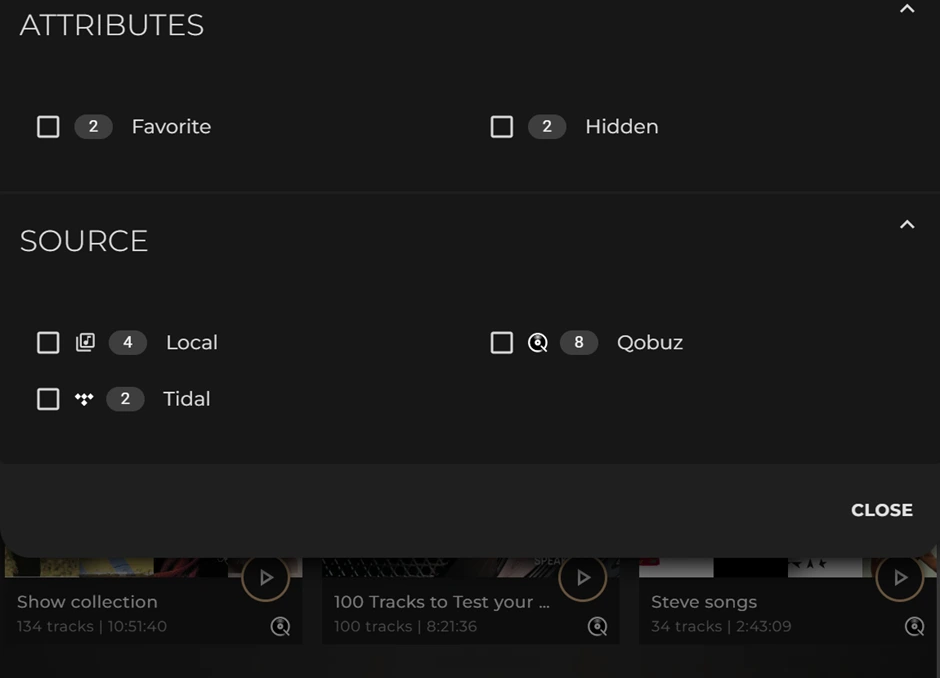Select the Qobuz source checkbox
940x678 pixels.
tap(502, 343)
